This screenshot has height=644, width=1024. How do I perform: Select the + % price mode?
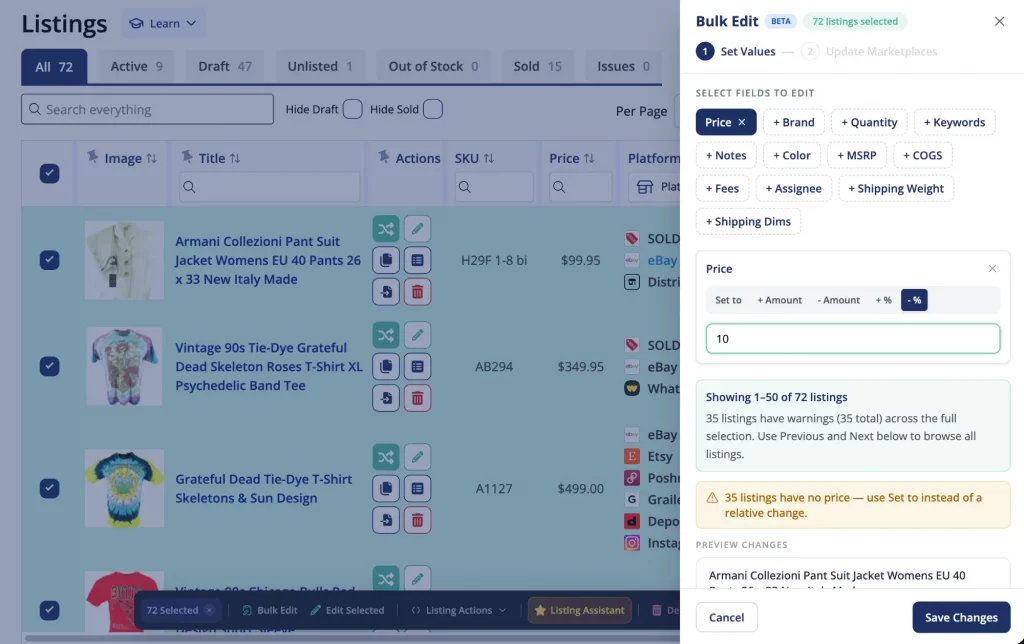884,300
